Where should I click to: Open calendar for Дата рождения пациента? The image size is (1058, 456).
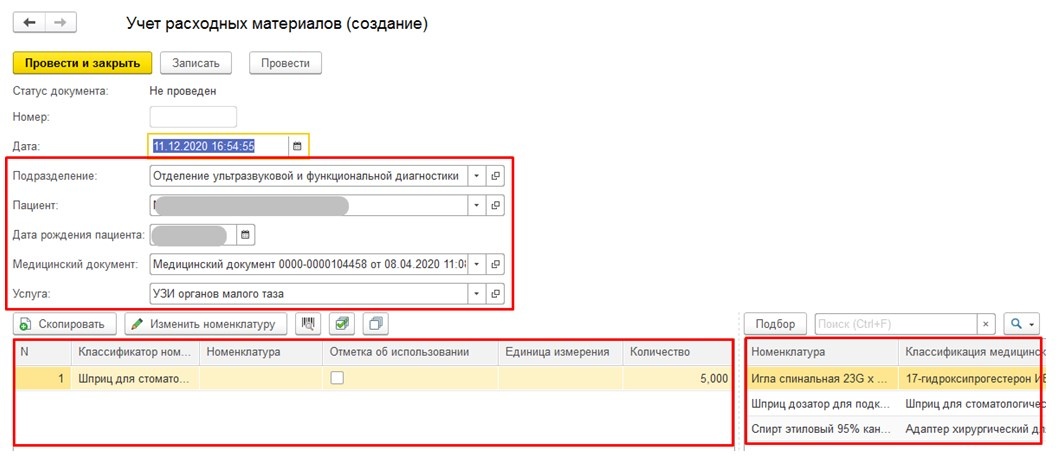246,235
